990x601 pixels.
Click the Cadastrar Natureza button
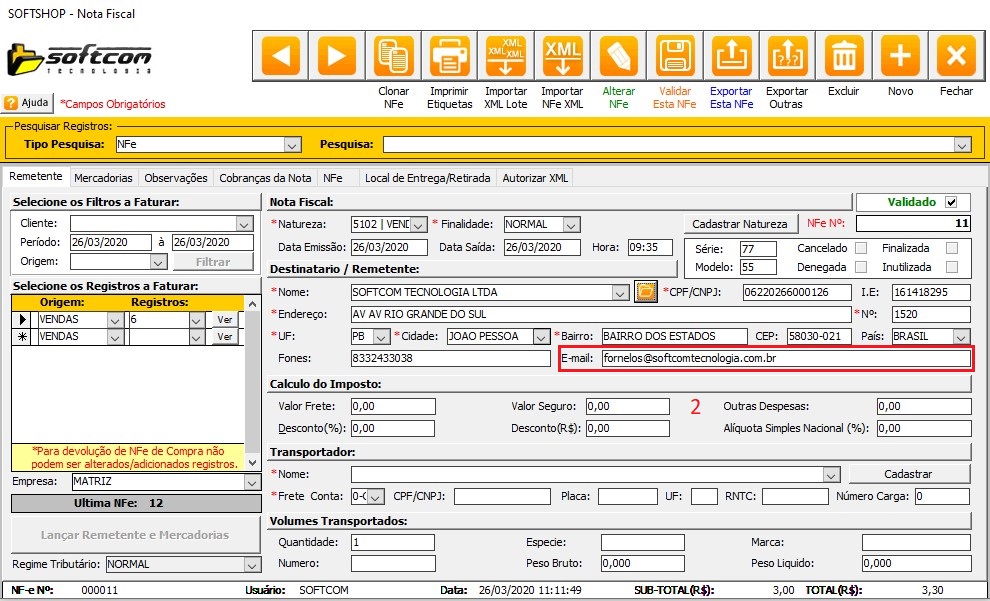click(741, 224)
